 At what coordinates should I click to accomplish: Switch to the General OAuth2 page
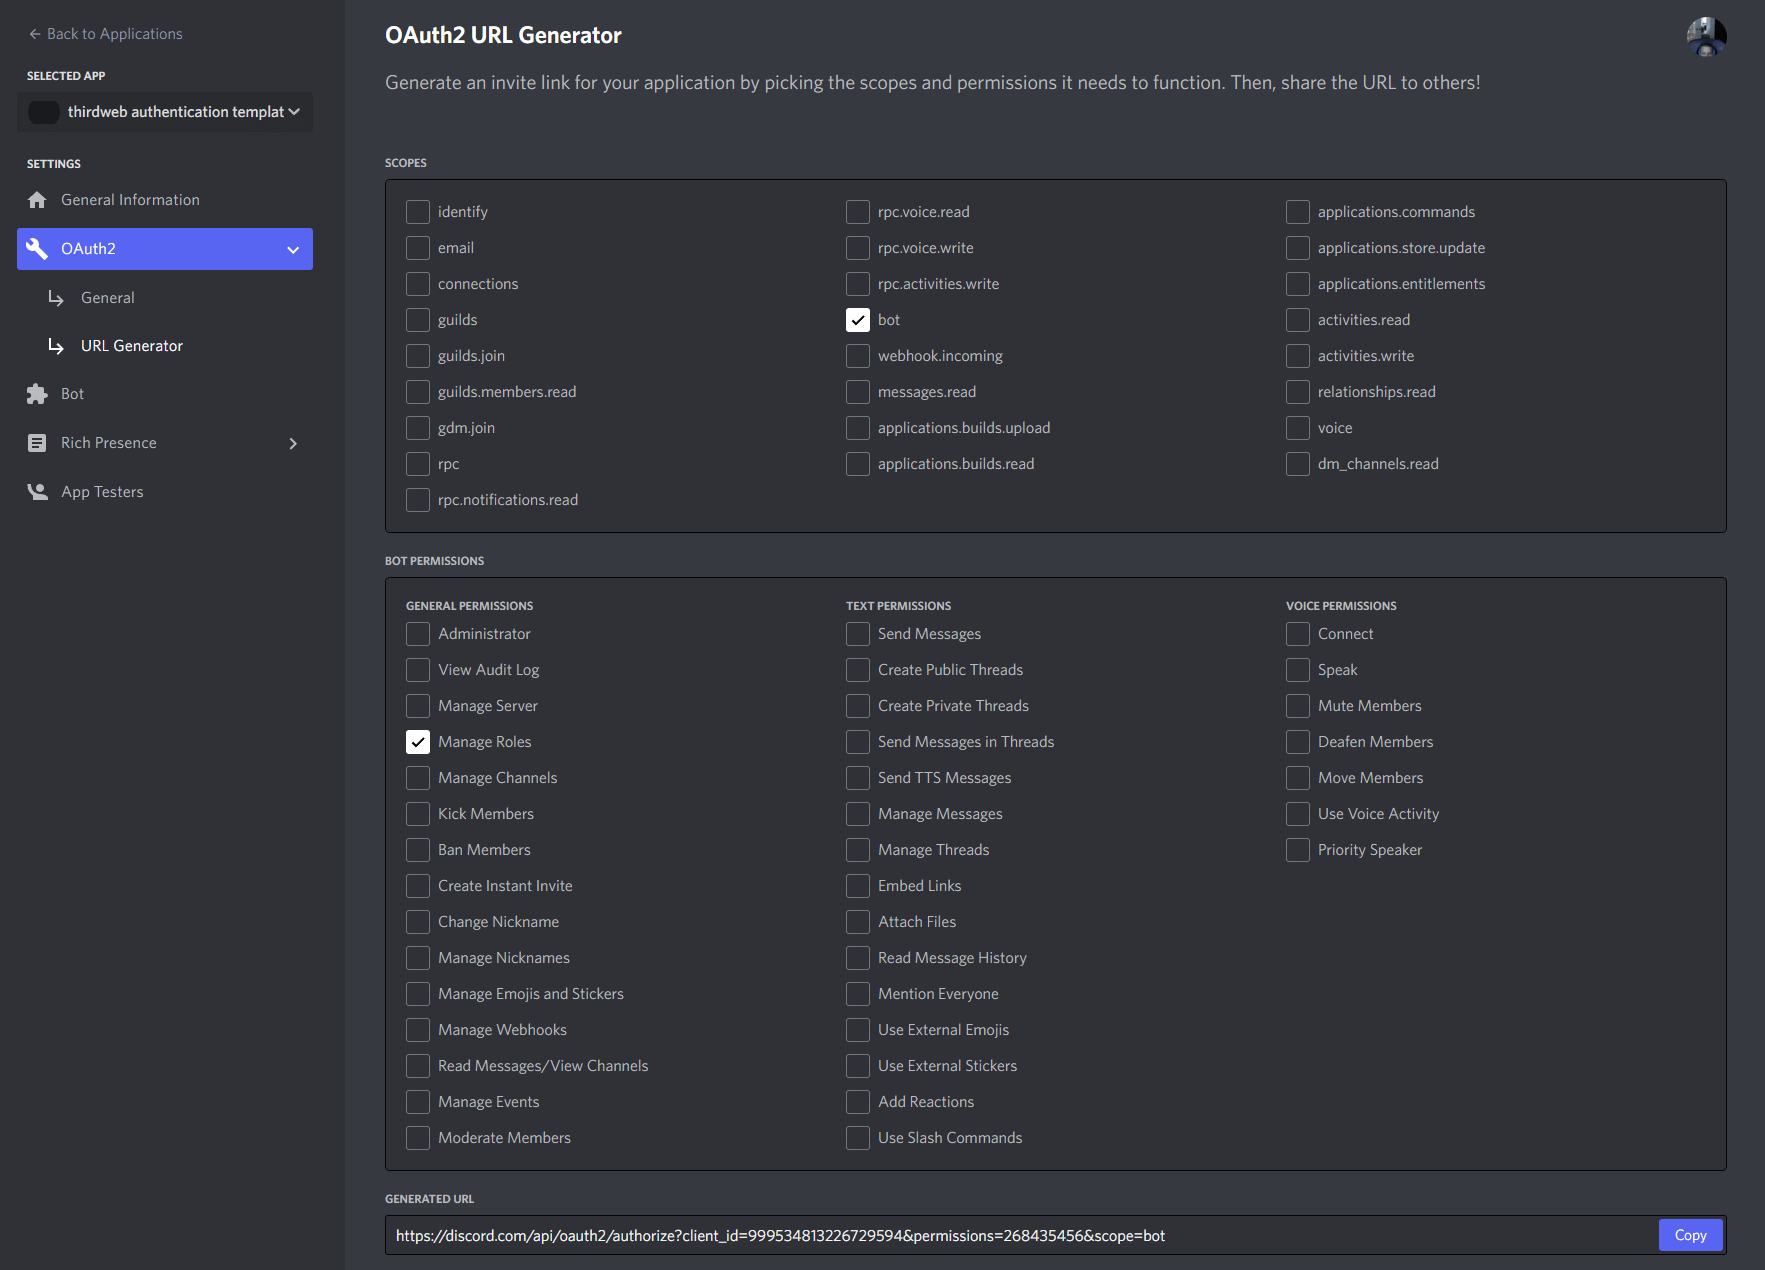pyautogui.click(x=107, y=297)
